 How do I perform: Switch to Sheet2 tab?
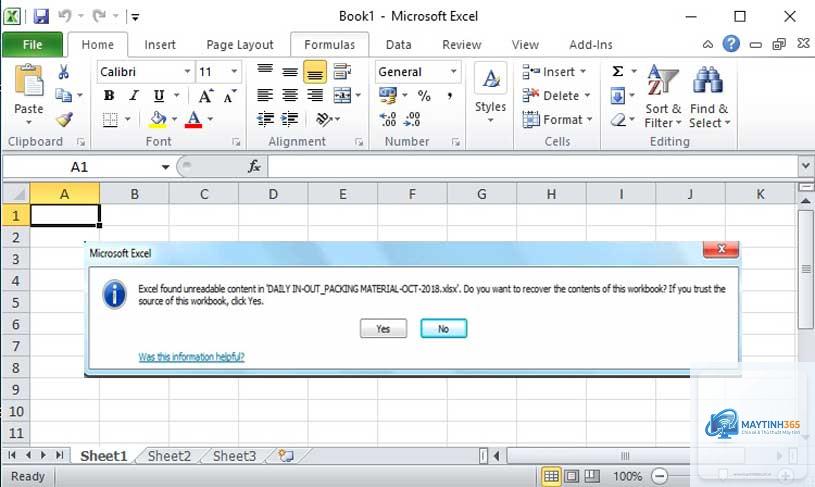[x=169, y=456]
